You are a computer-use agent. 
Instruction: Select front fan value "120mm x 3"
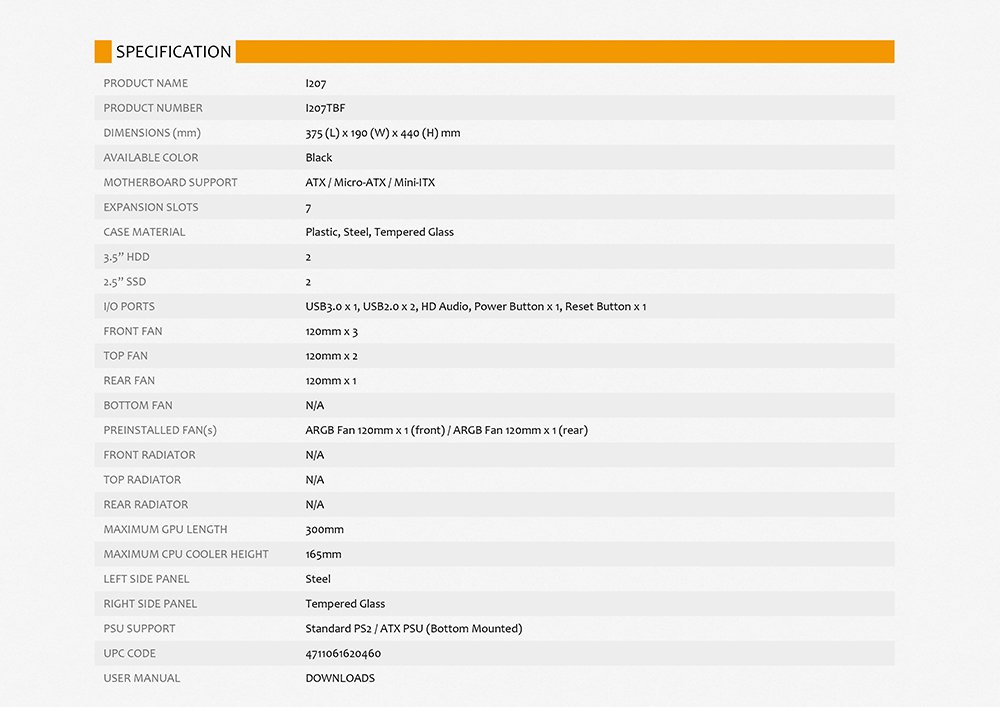(332, 332)
